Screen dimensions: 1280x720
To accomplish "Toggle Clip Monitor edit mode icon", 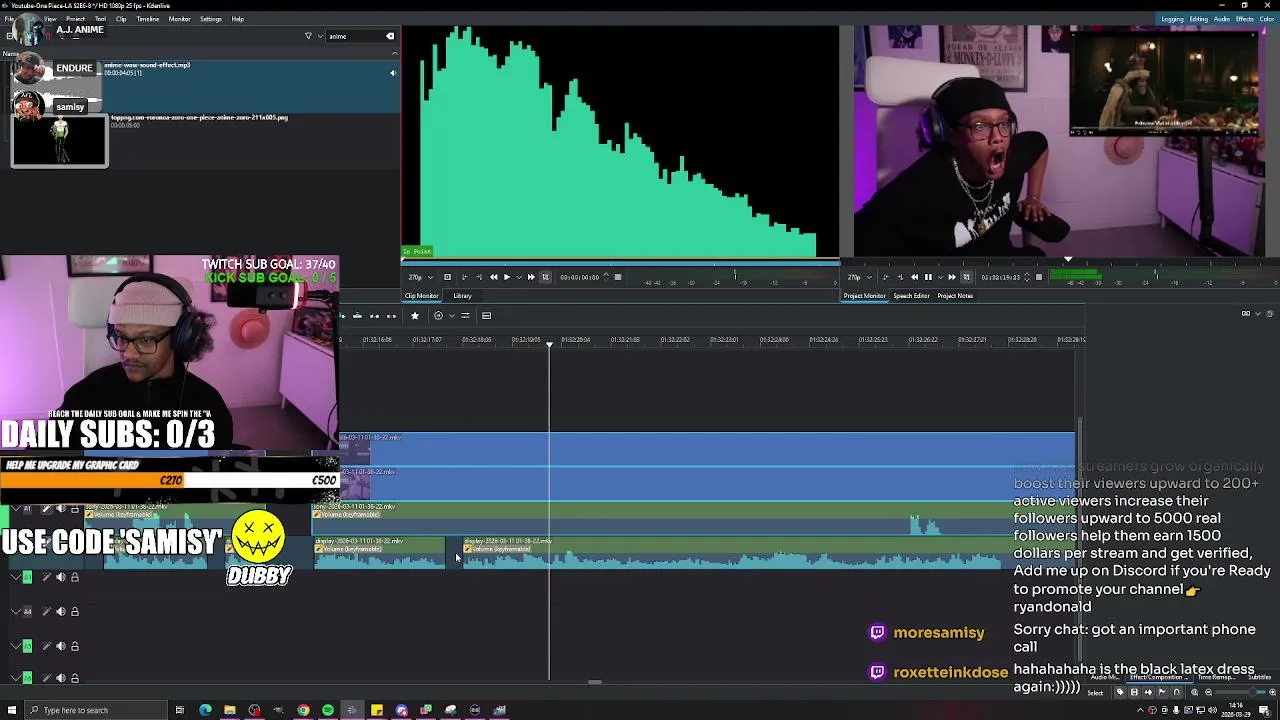I will pos(545,277).
